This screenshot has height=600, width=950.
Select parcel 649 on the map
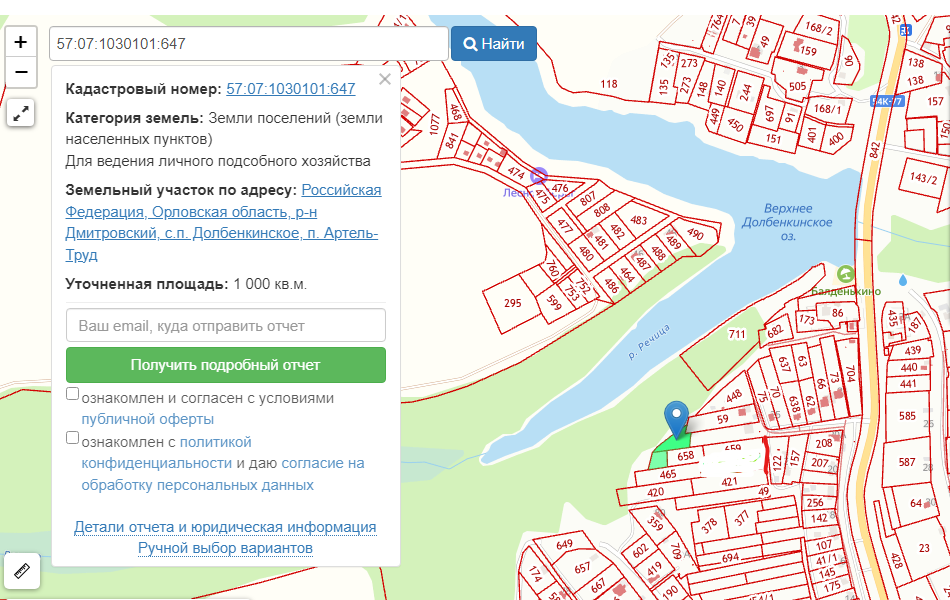point(564,544)
